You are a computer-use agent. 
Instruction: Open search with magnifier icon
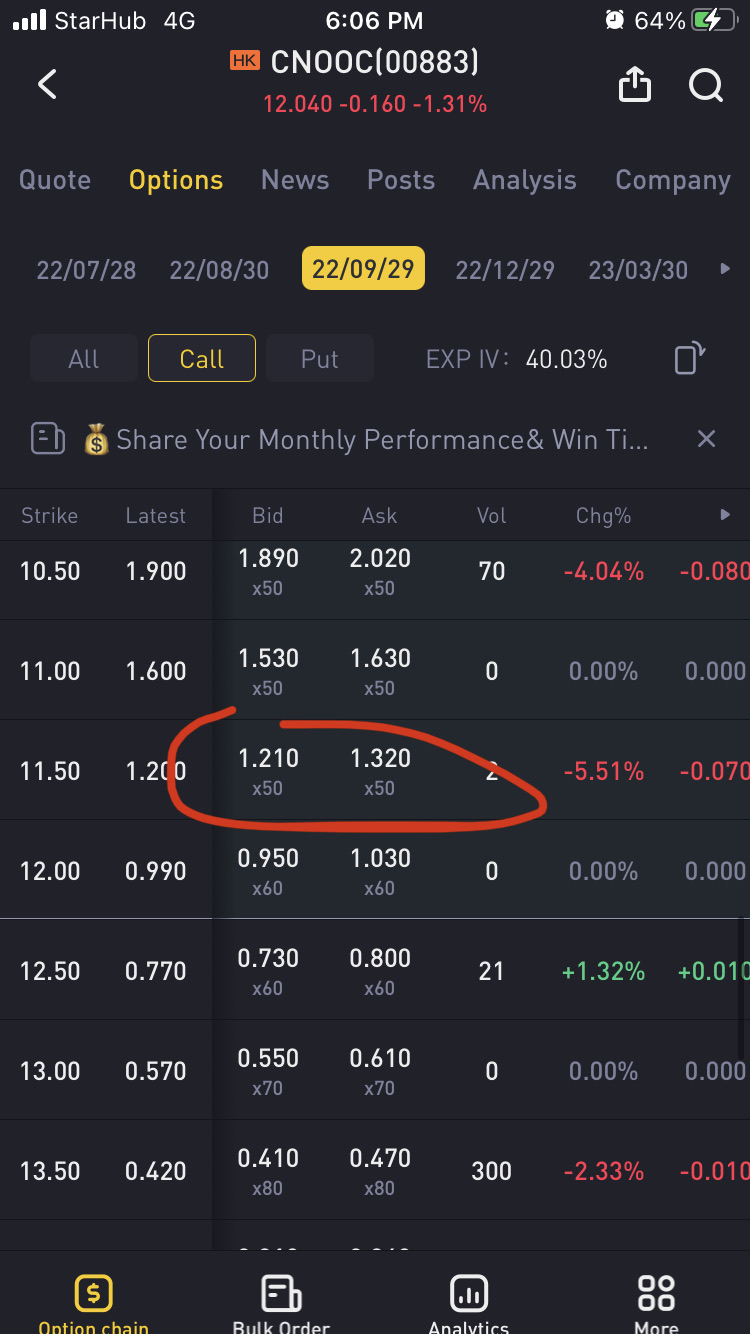(x=706, y=86)
